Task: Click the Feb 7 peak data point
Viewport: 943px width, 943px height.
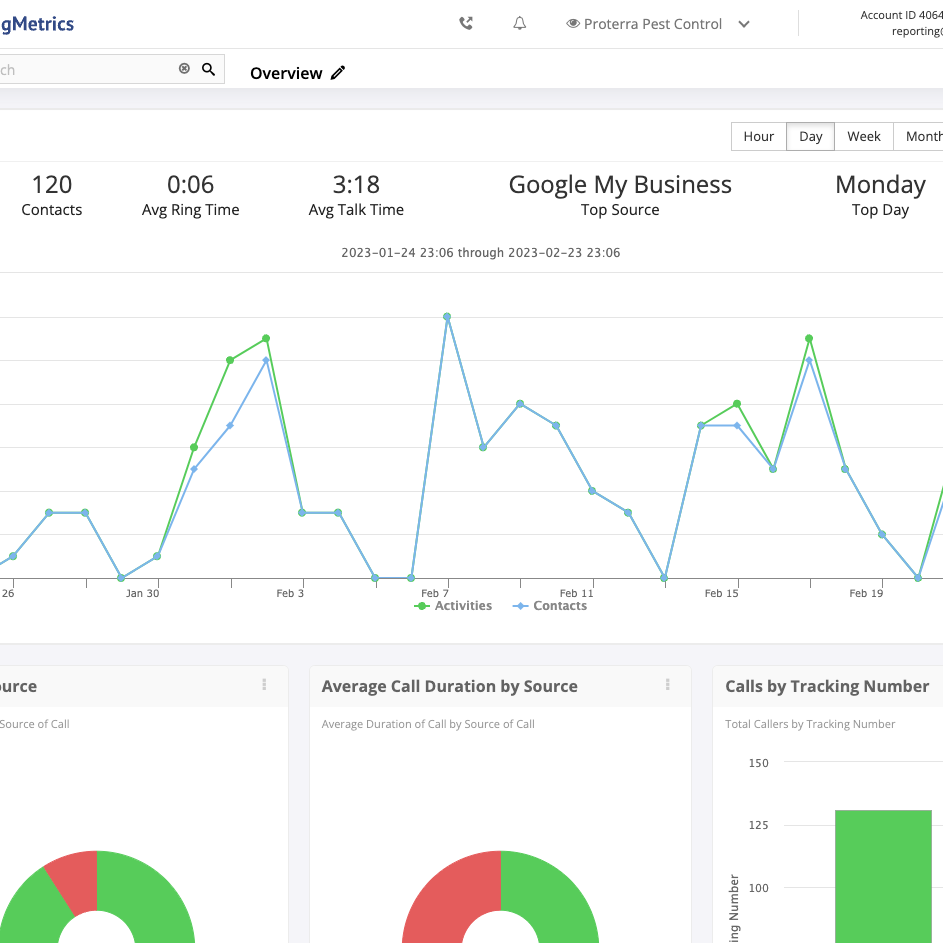Action: pos(447,317)
